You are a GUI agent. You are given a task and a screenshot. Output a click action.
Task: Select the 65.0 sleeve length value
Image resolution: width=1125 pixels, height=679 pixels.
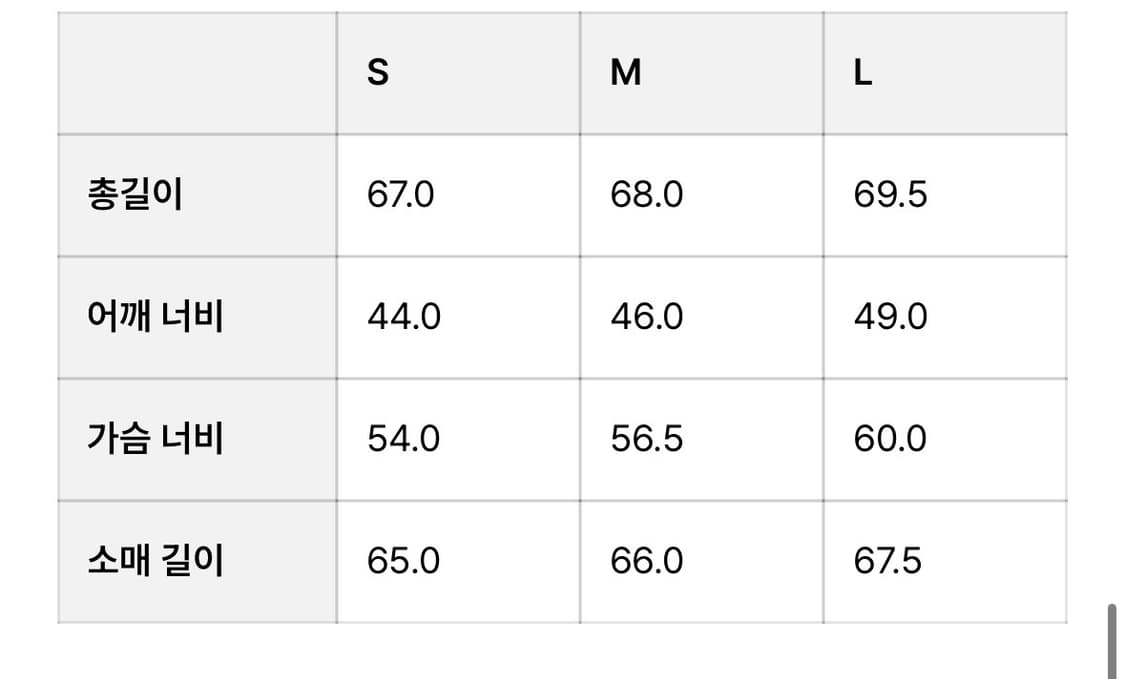click(x=404, y=561)
